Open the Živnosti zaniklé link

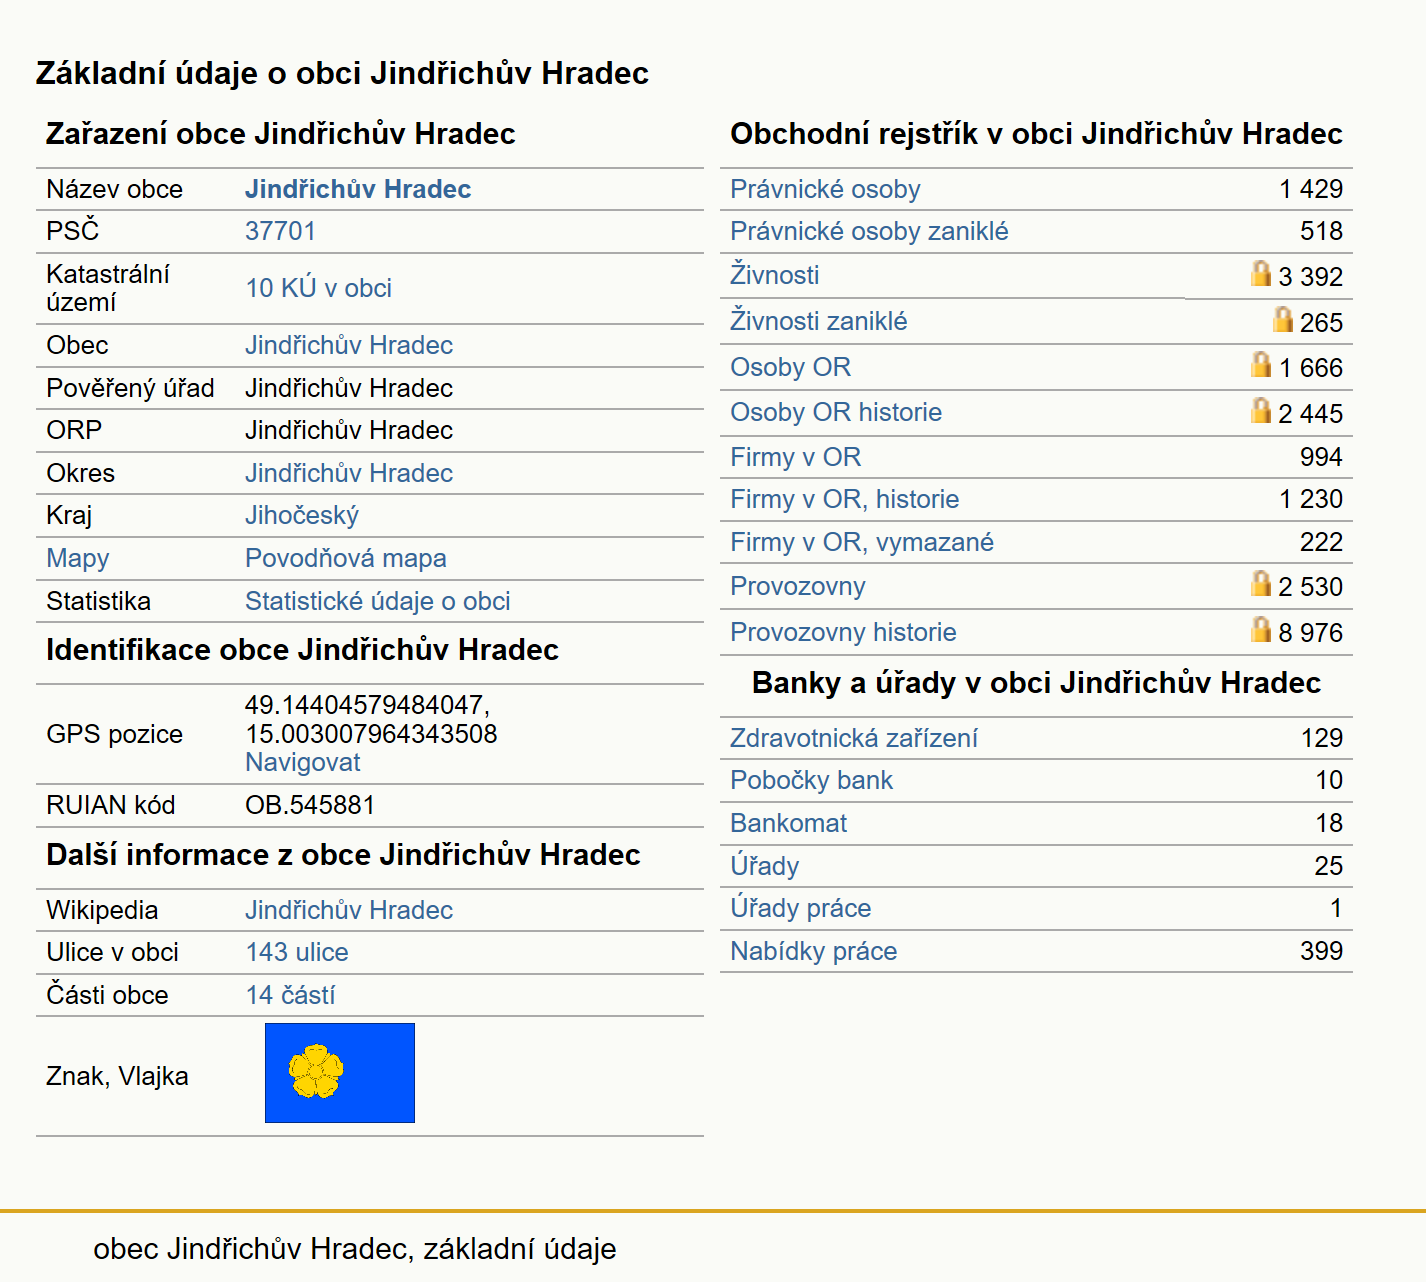(819, 321)
